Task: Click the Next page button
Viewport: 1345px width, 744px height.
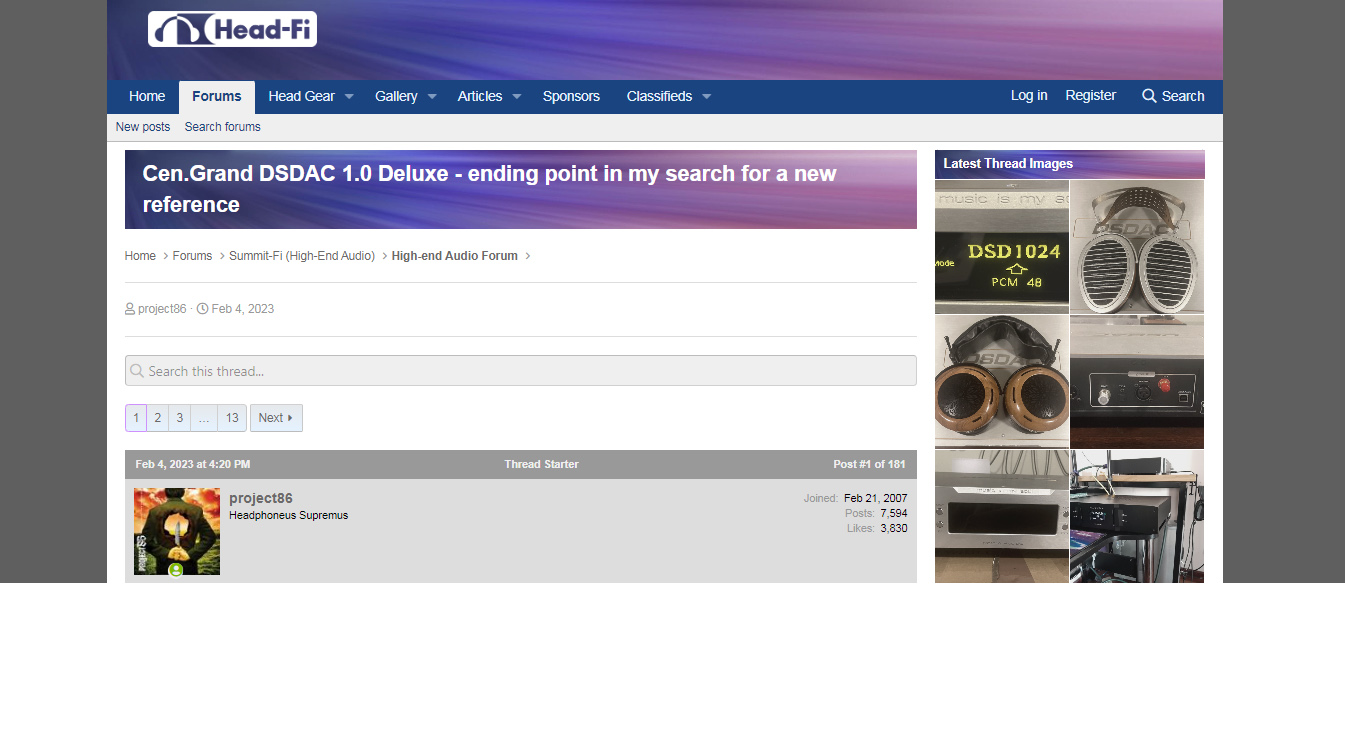Action: tap(276, 418)
